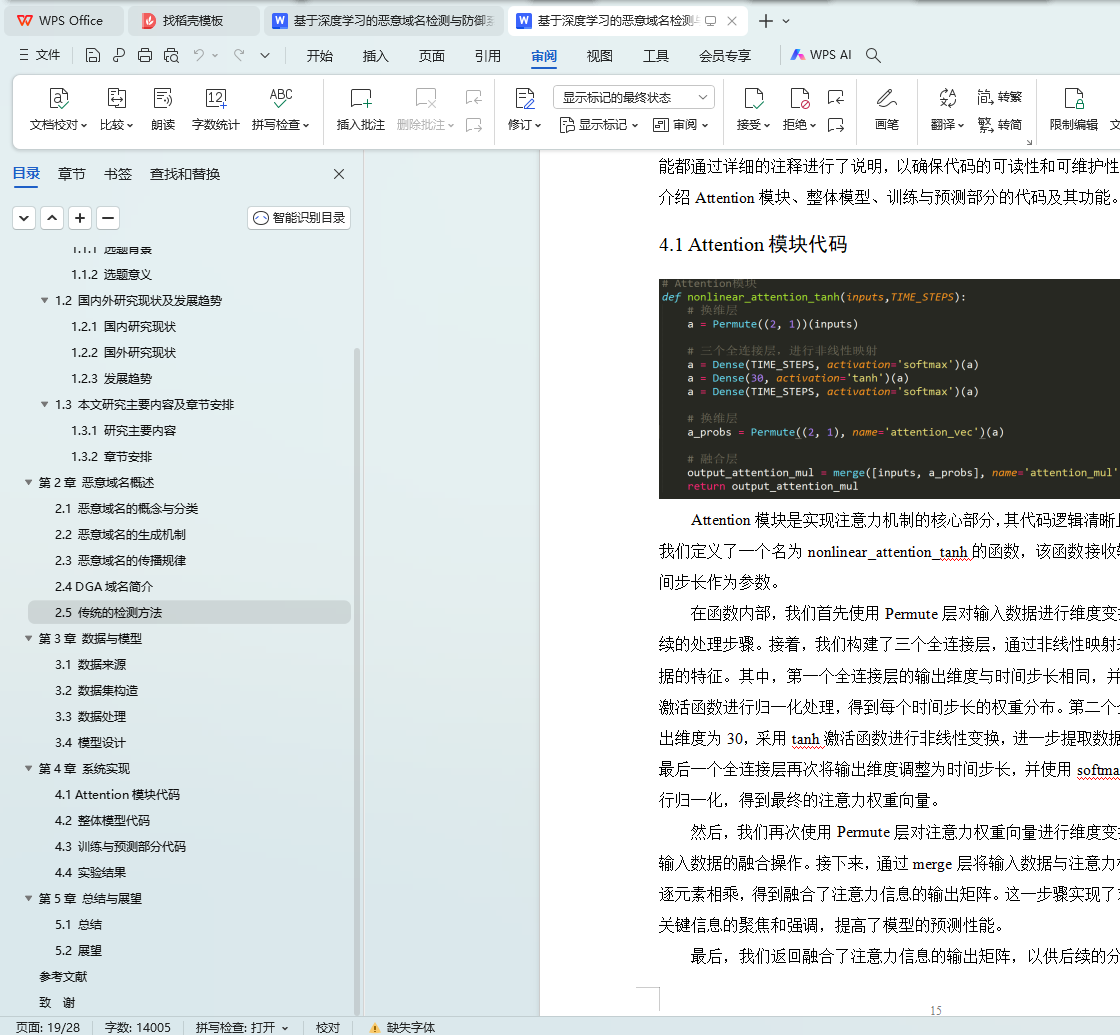Open the 显示标记 dropdown

click(599, 125)
